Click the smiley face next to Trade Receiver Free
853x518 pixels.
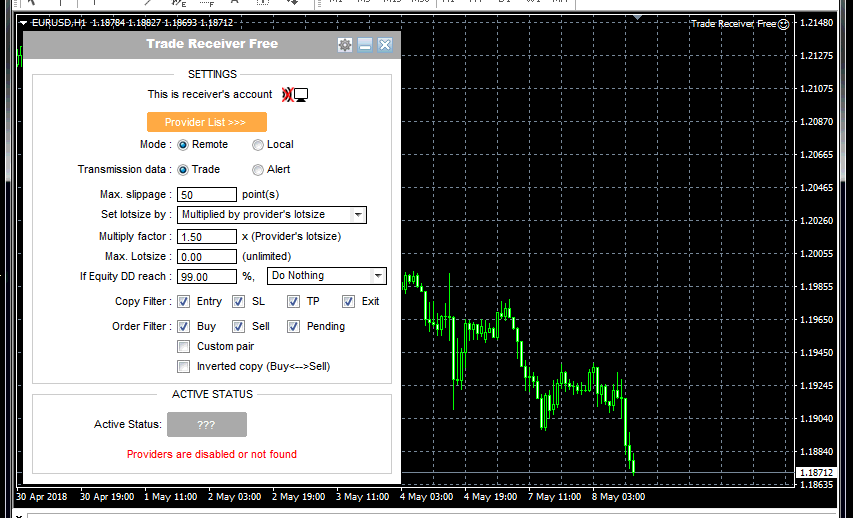[783, 24]
